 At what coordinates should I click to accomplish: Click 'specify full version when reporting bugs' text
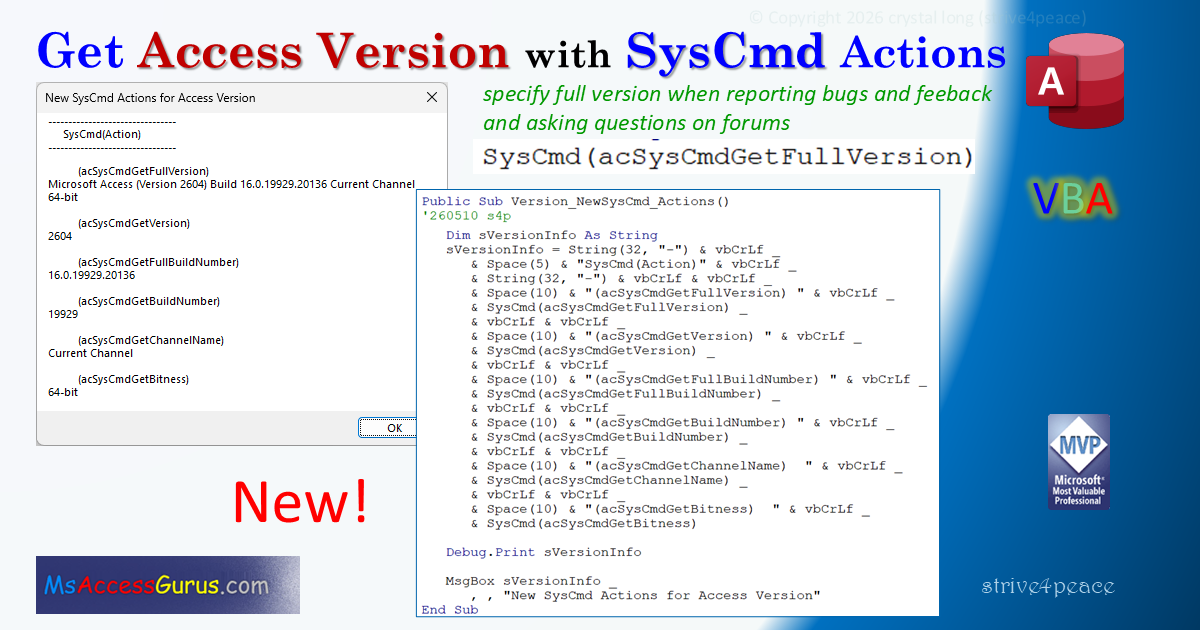coord(737,94)
